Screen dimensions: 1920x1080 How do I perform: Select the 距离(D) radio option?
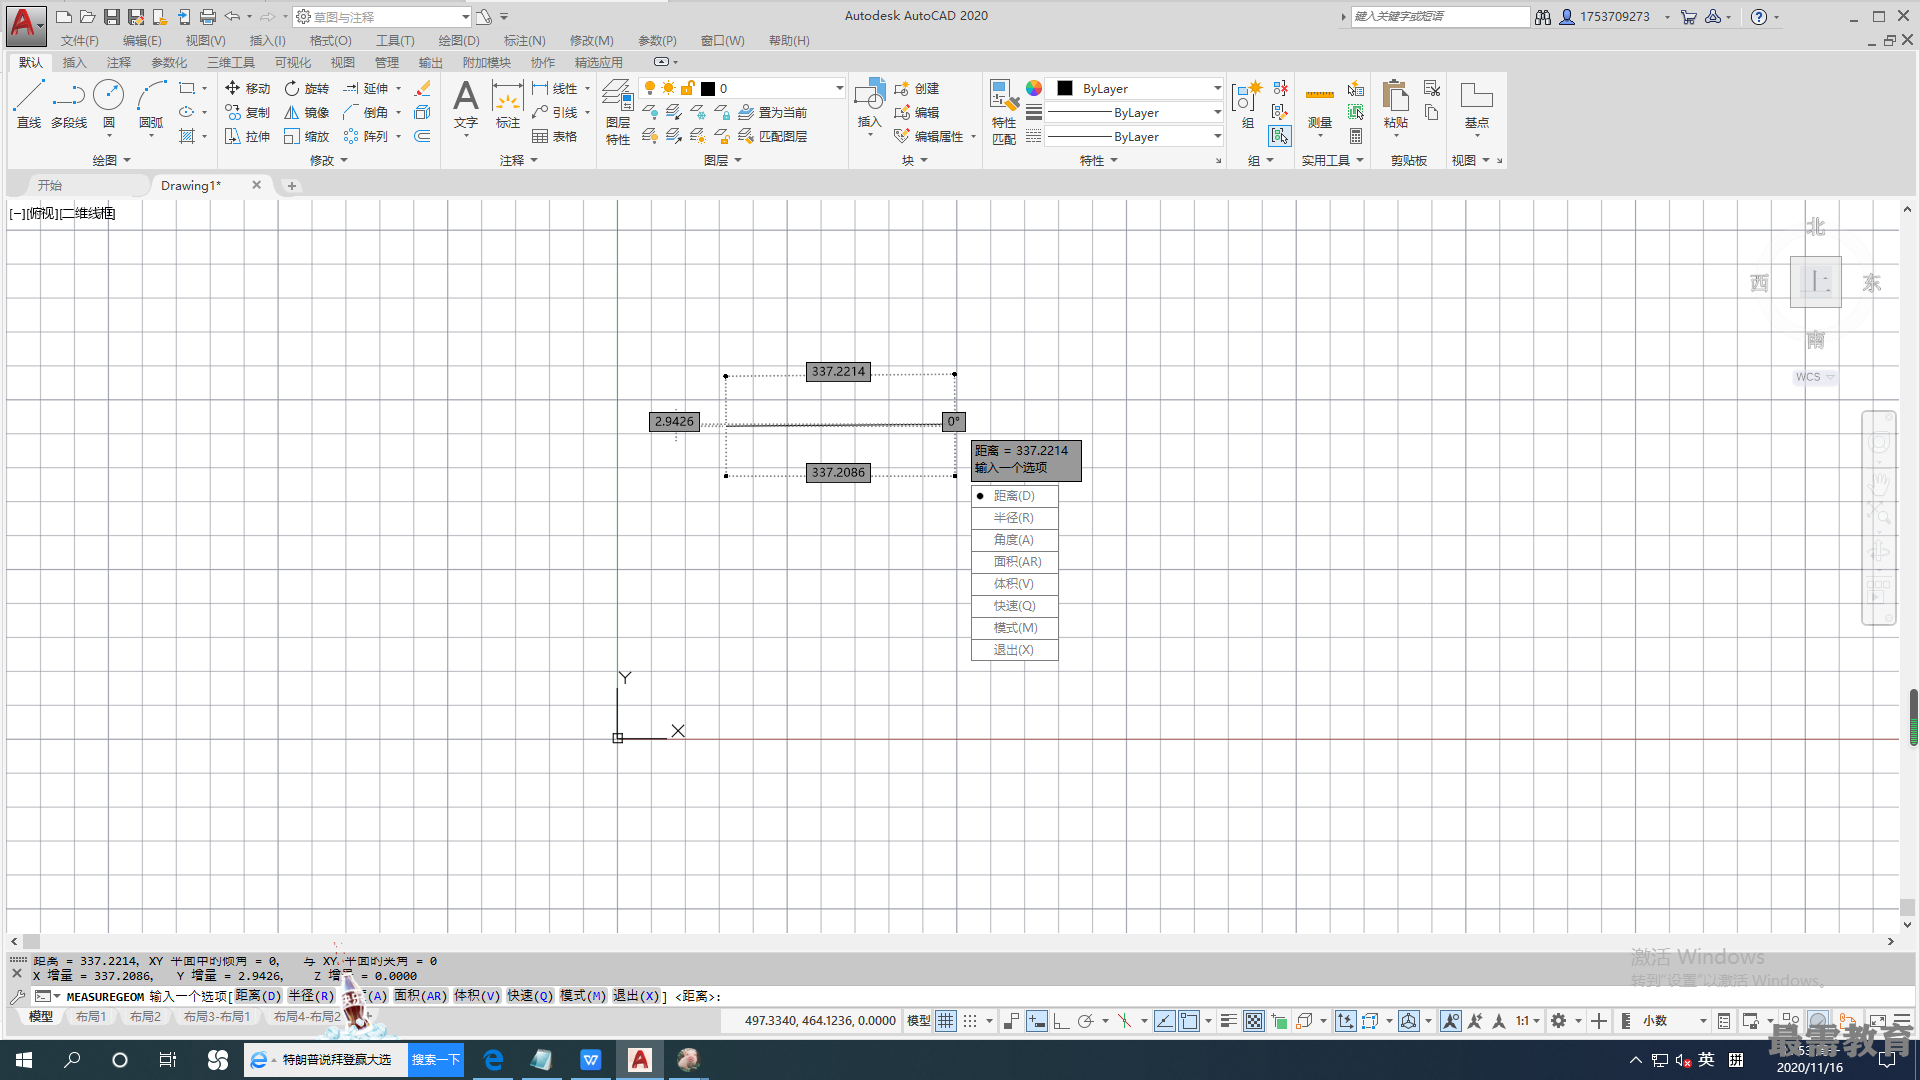click(1014, 496)
